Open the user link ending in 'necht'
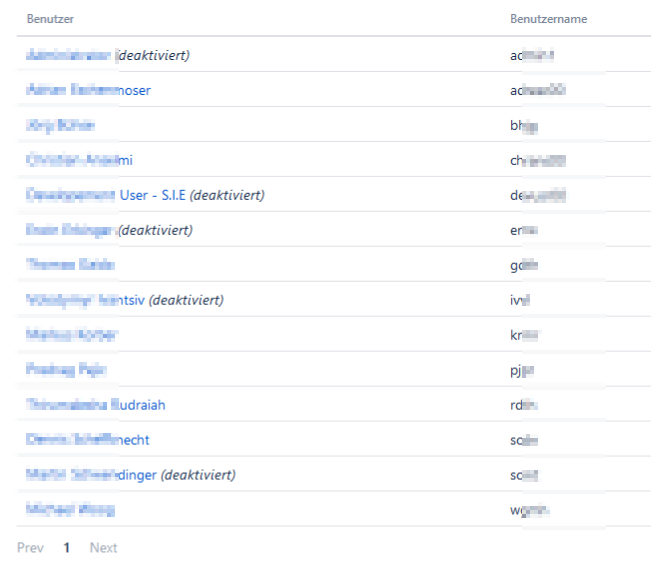 pos(89,440)
